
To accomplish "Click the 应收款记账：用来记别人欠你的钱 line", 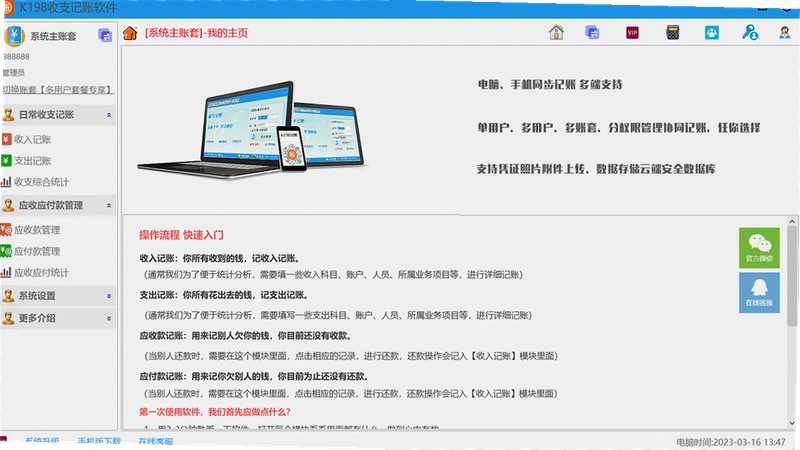I will (245, 336).
